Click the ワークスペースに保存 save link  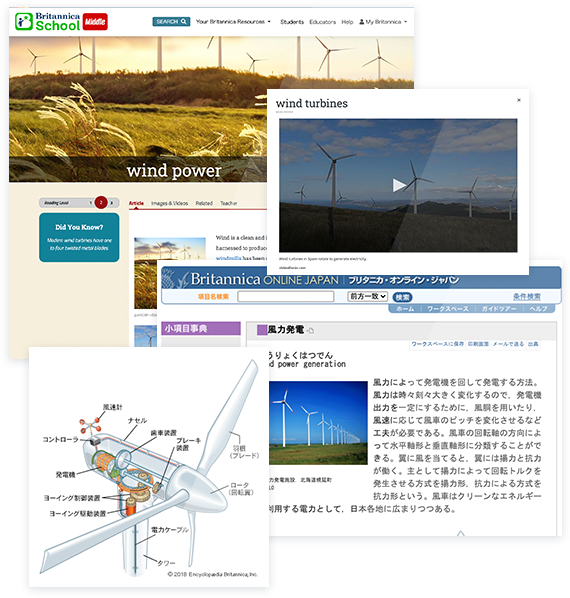click(x=437, y=344)
